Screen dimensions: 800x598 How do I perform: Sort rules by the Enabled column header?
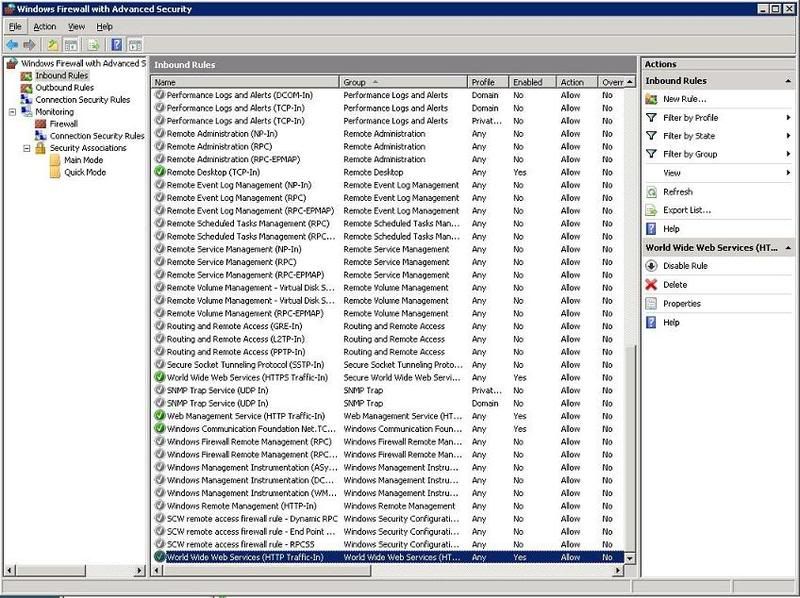(x=533, y=82)
